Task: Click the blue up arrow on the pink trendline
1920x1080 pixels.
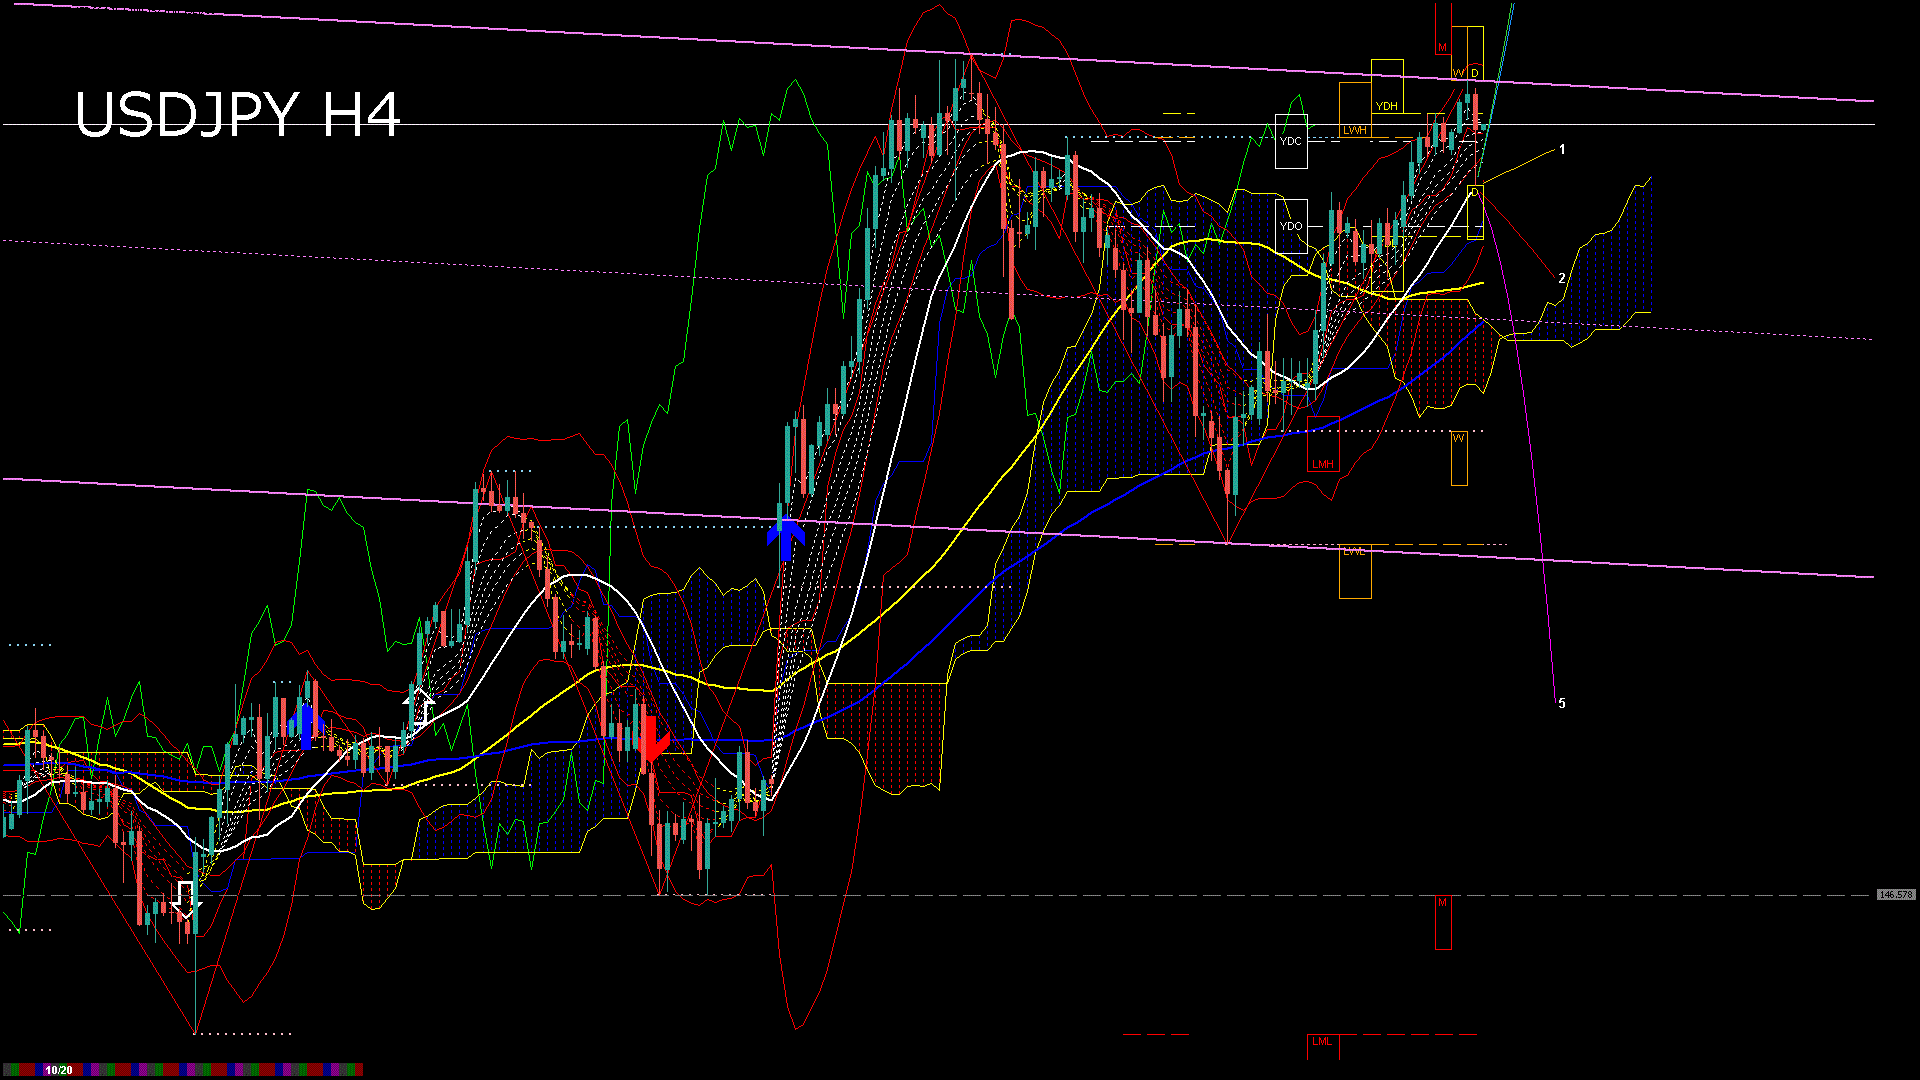Action: 787,538
